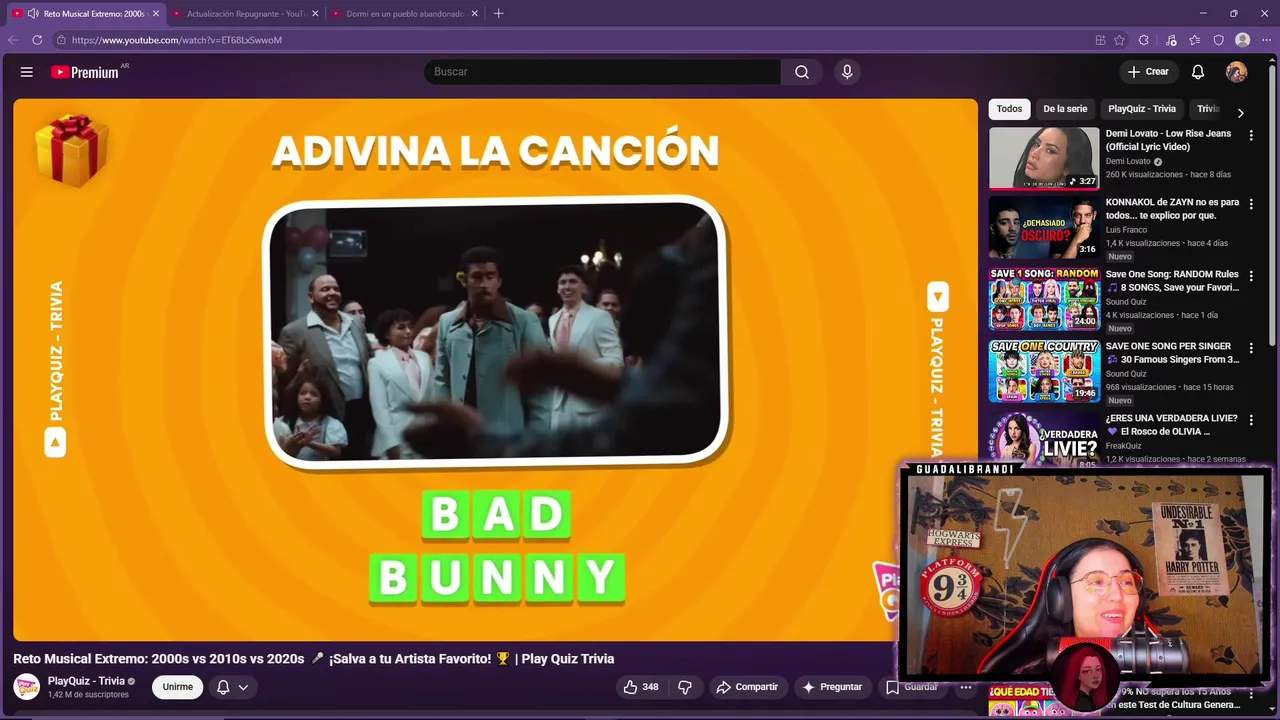
Task: Open options for Save One Song RANDOM video
Action: 1251,276
